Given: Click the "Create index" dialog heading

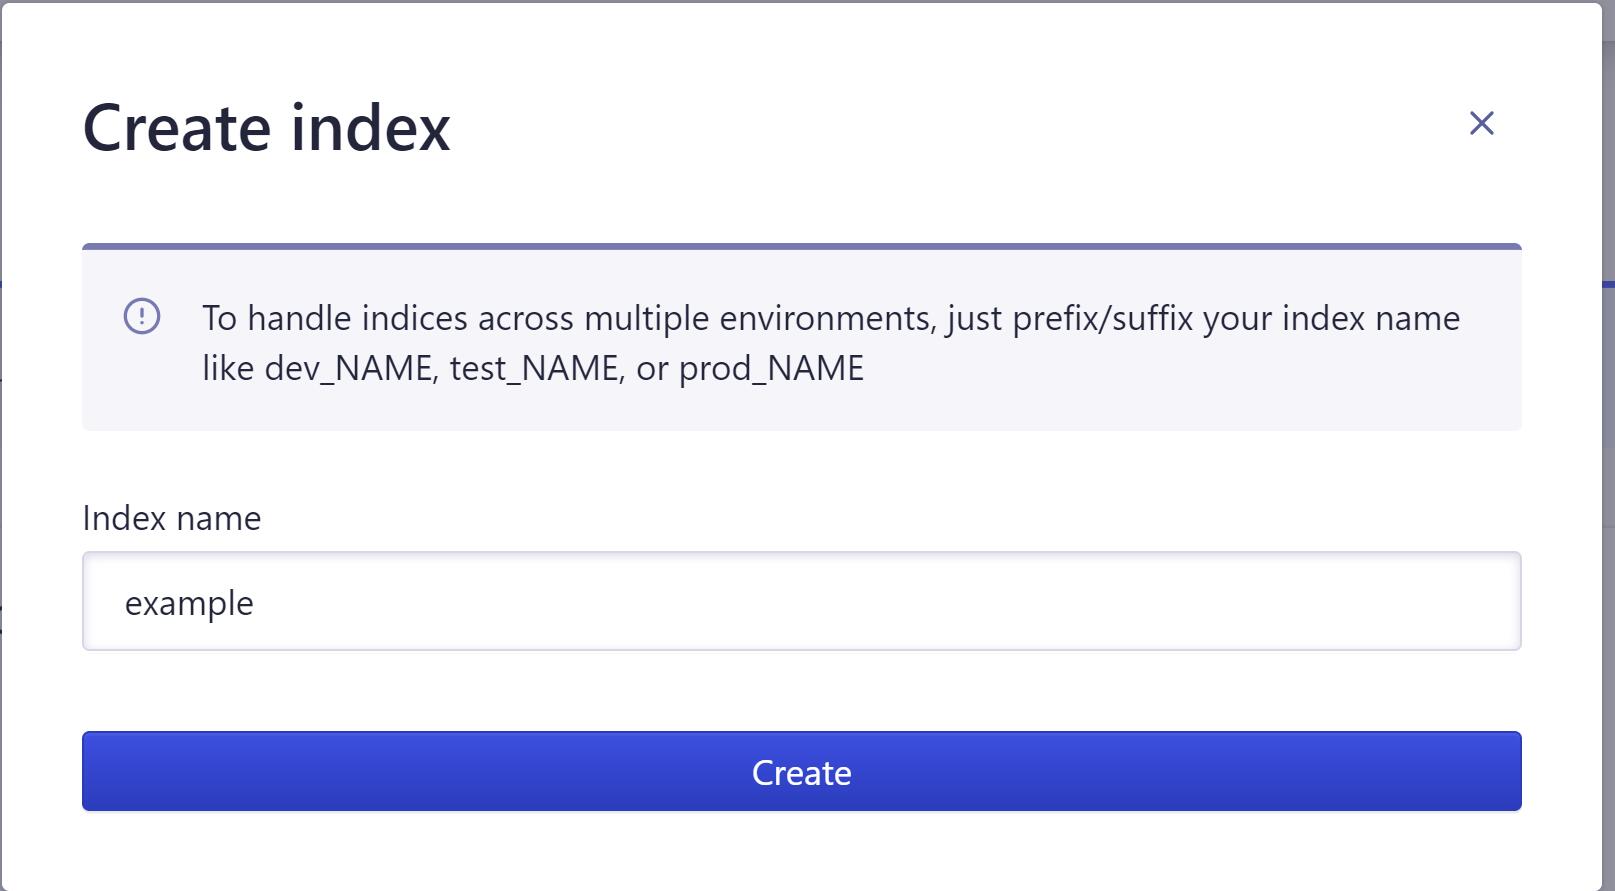Looking at the screenshot, I should point(266,128).
